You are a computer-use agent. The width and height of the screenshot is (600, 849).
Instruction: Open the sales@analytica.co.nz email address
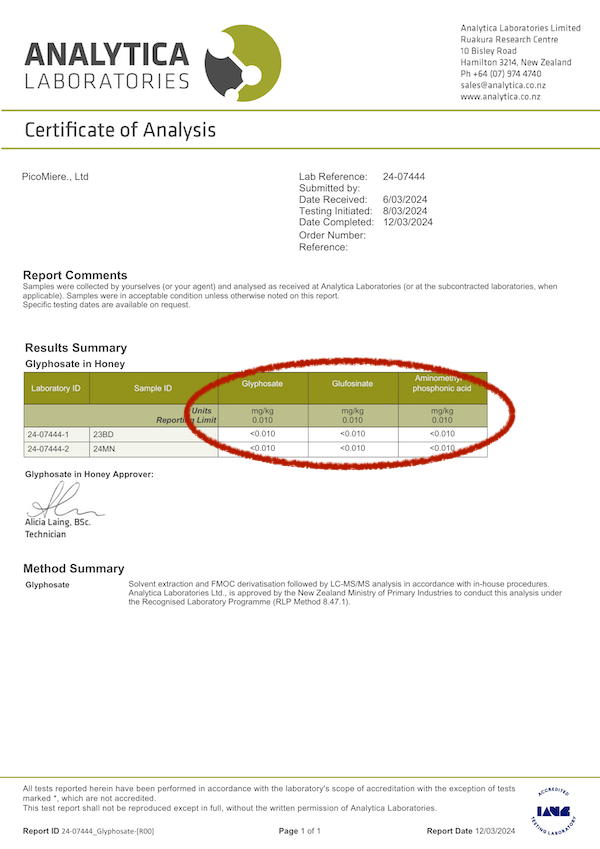pyautogui.click(x=503, y=85)
